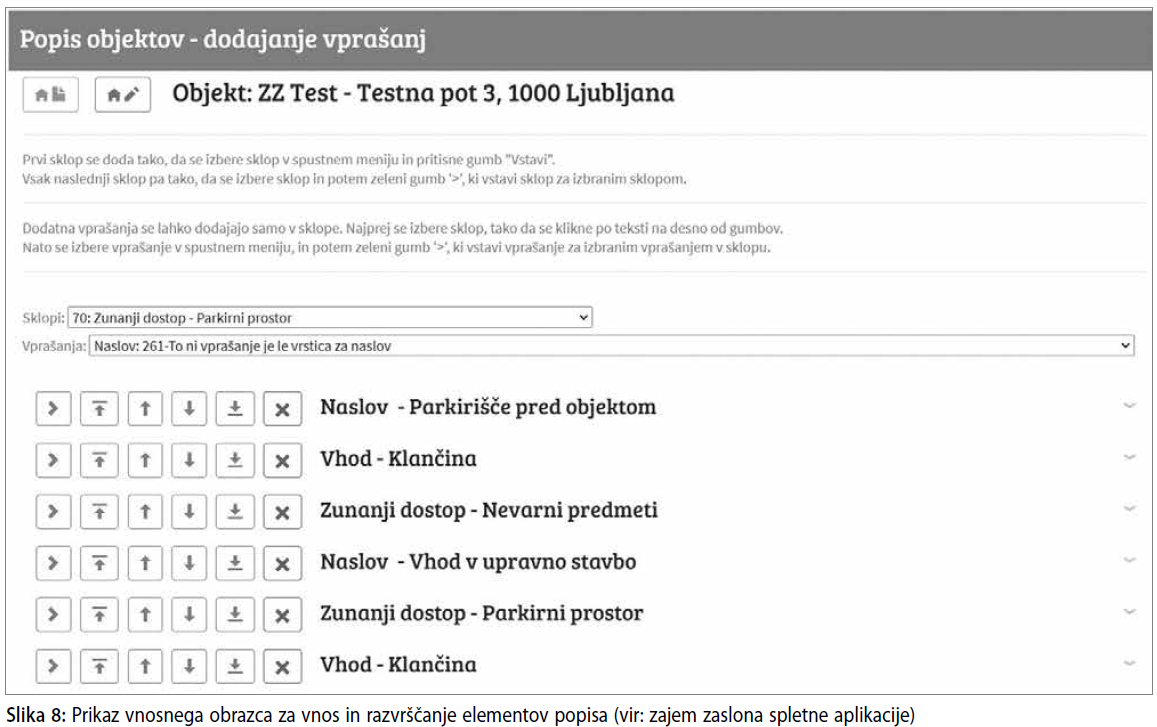Expand last 'Vhod - Klančina' chevron
Screen dimensions: 1157x727
pyautogui.click(x=1129, y=663)
